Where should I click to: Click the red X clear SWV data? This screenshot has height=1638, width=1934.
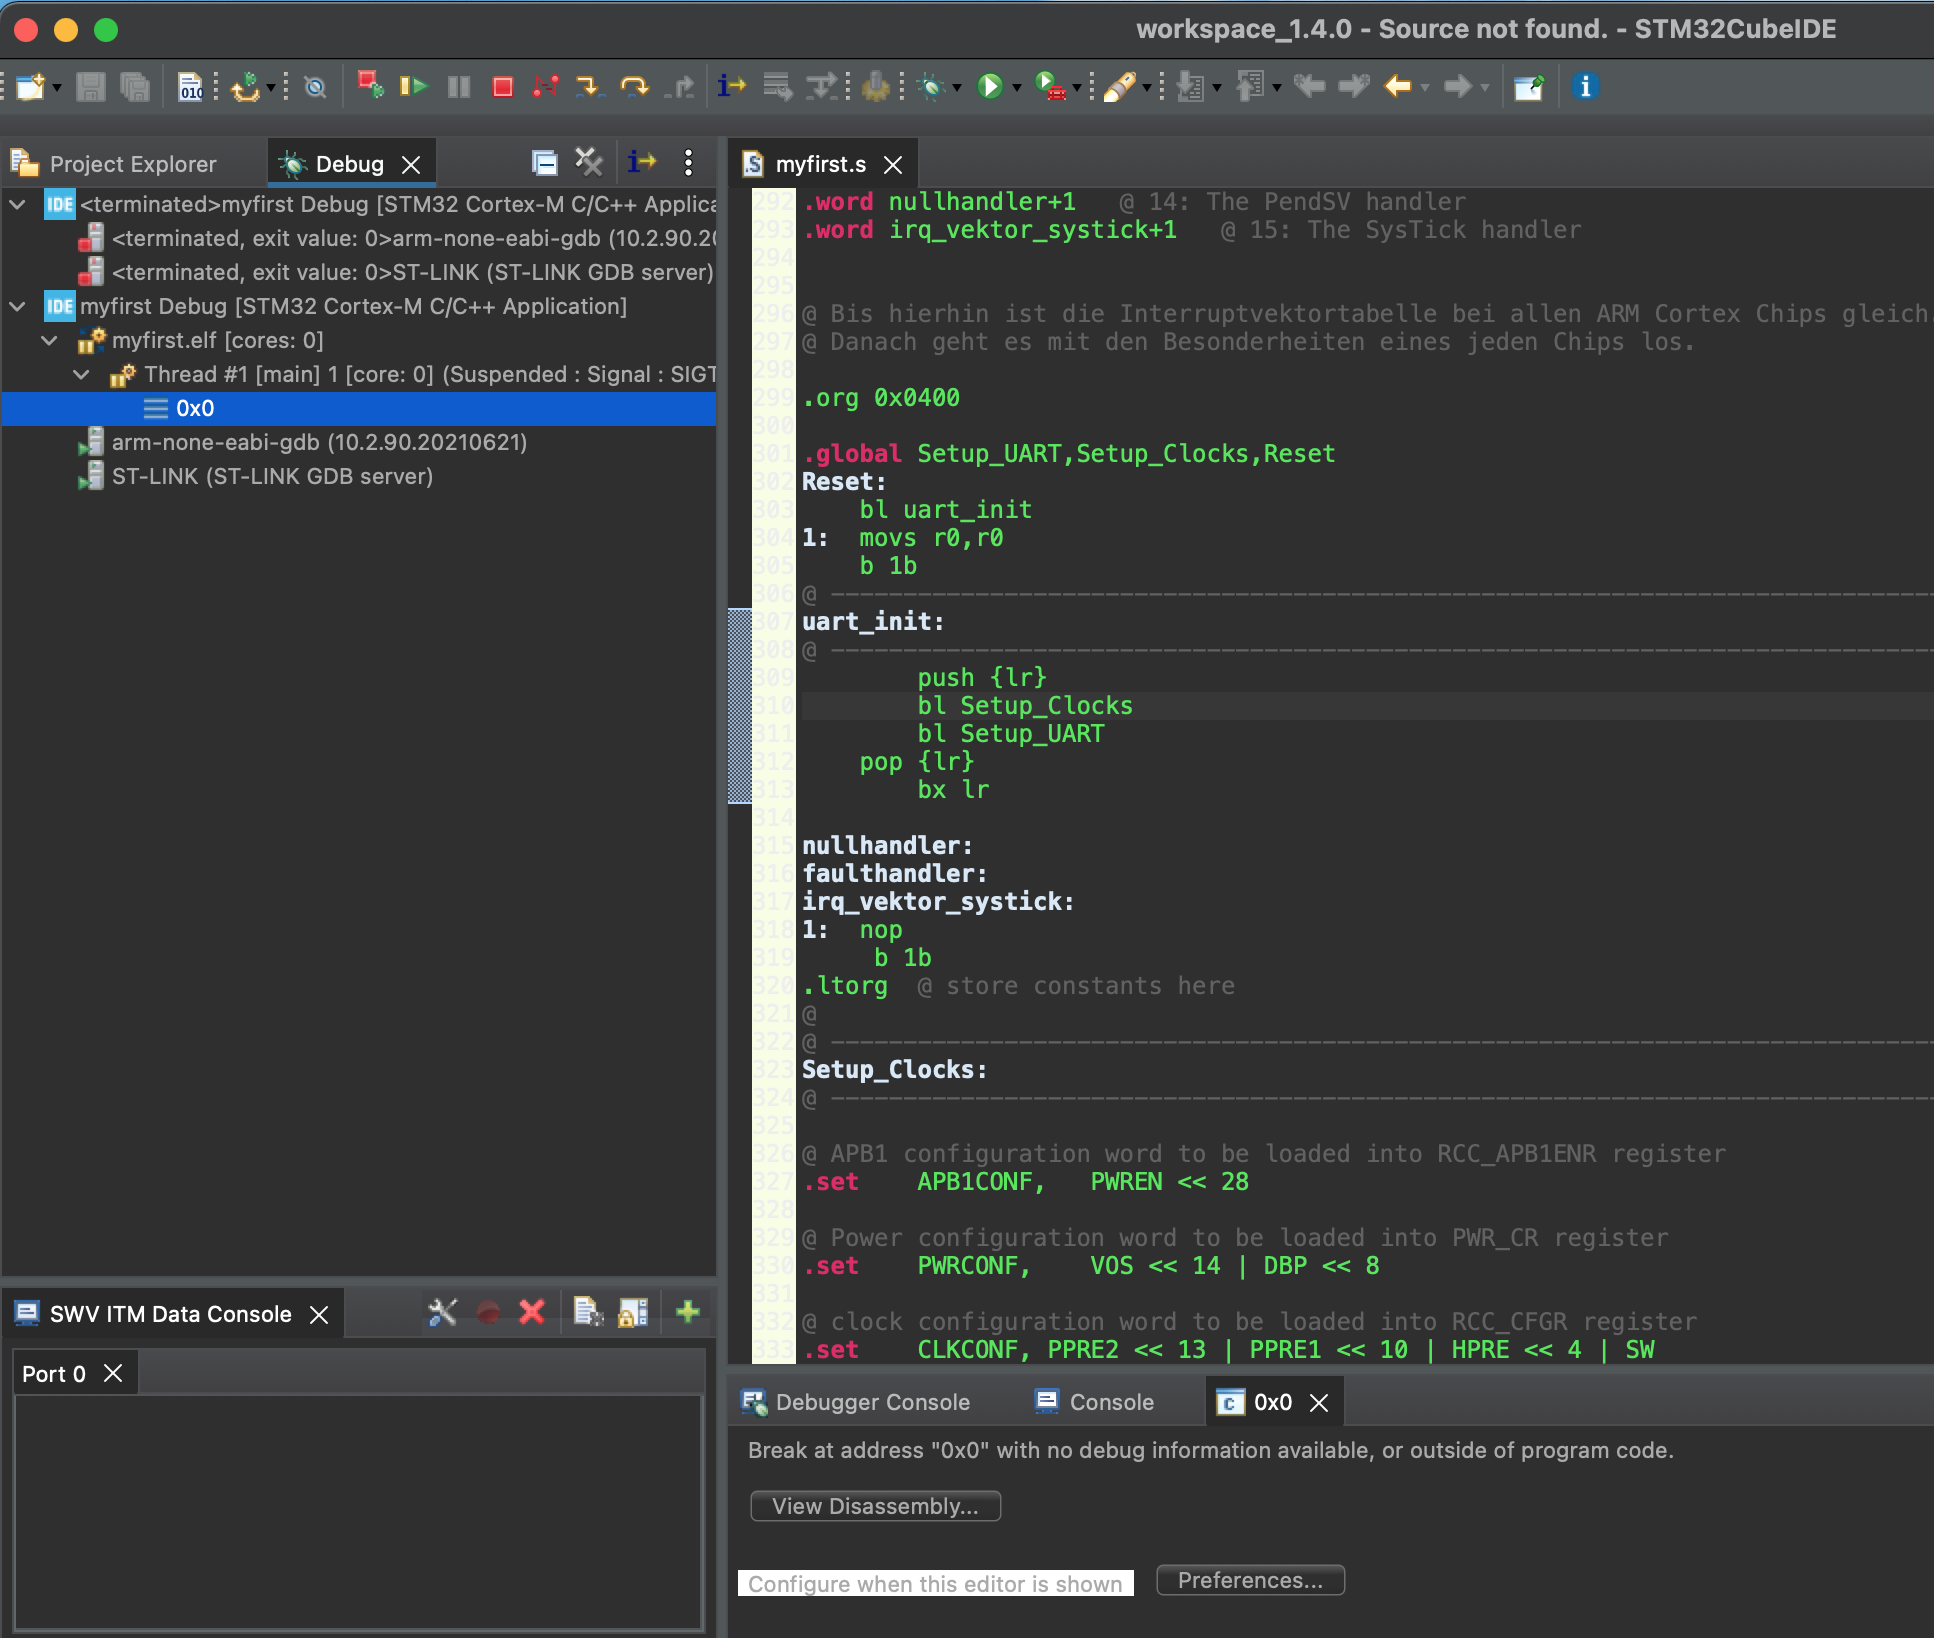[x=532, y=1312]
